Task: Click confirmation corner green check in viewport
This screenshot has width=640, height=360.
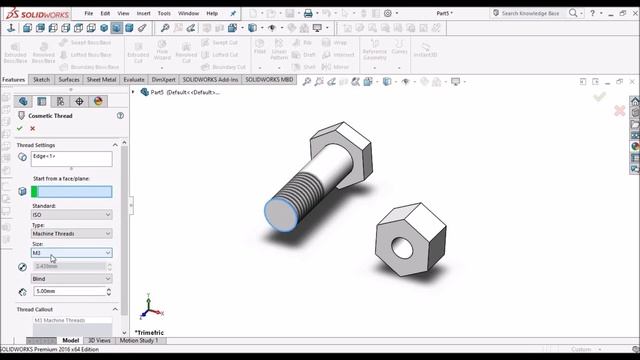Action: (x=600, y=97)
